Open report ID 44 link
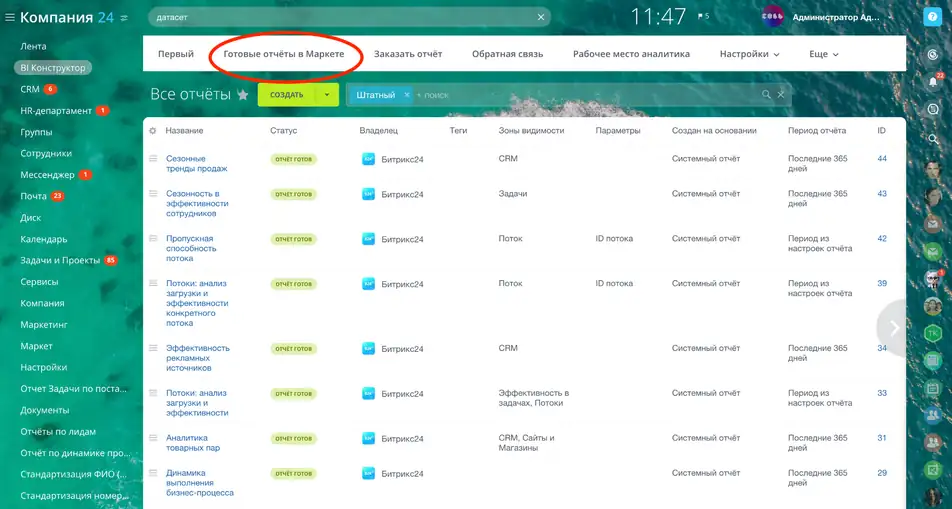Viewport: 952px width, 509px height. click(882, 159)
